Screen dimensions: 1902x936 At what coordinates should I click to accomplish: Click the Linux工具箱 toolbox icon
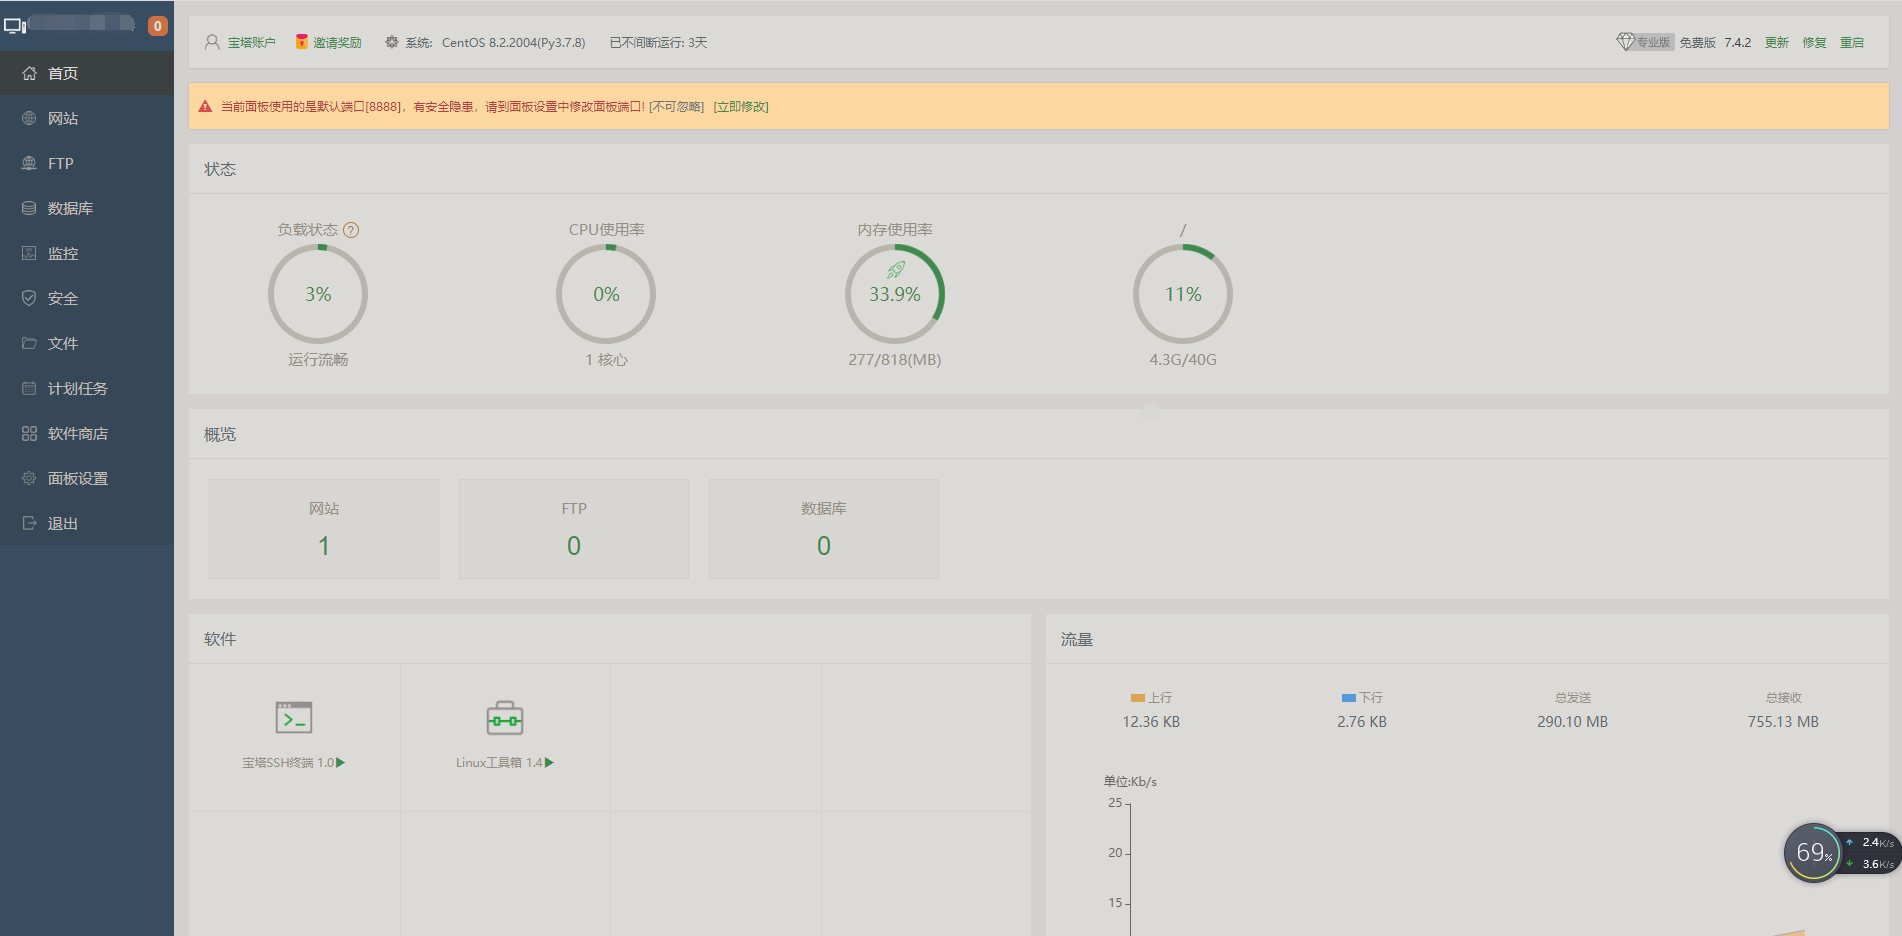pyautogui.click(x=505, y=718)
